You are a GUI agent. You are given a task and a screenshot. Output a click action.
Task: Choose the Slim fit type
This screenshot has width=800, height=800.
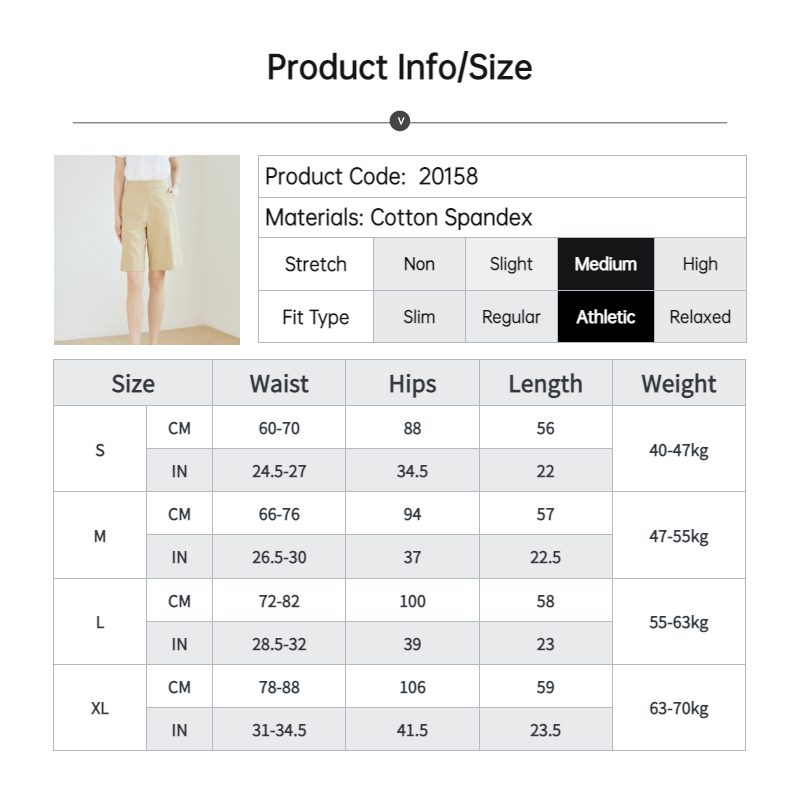[x=419, y=317]
